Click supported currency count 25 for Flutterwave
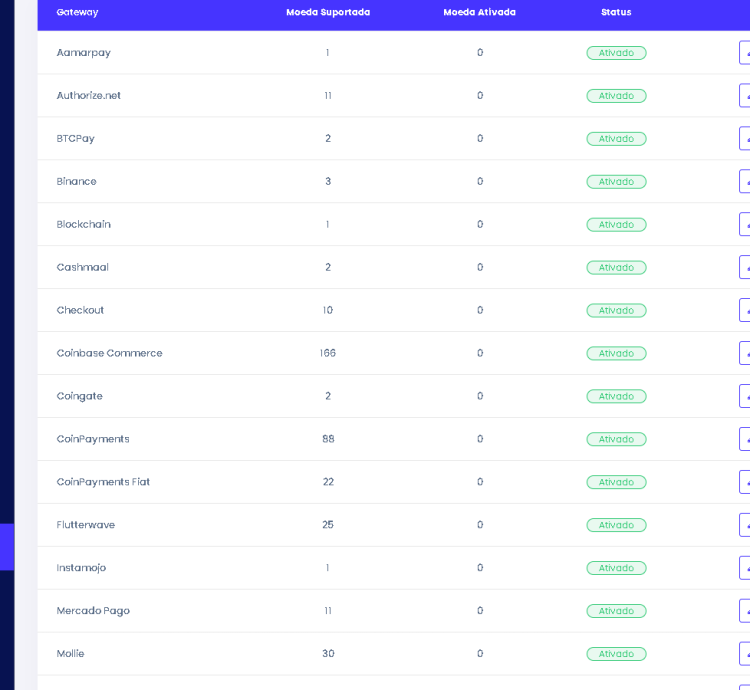Screen dimensions: 750x690 [328, 525]
